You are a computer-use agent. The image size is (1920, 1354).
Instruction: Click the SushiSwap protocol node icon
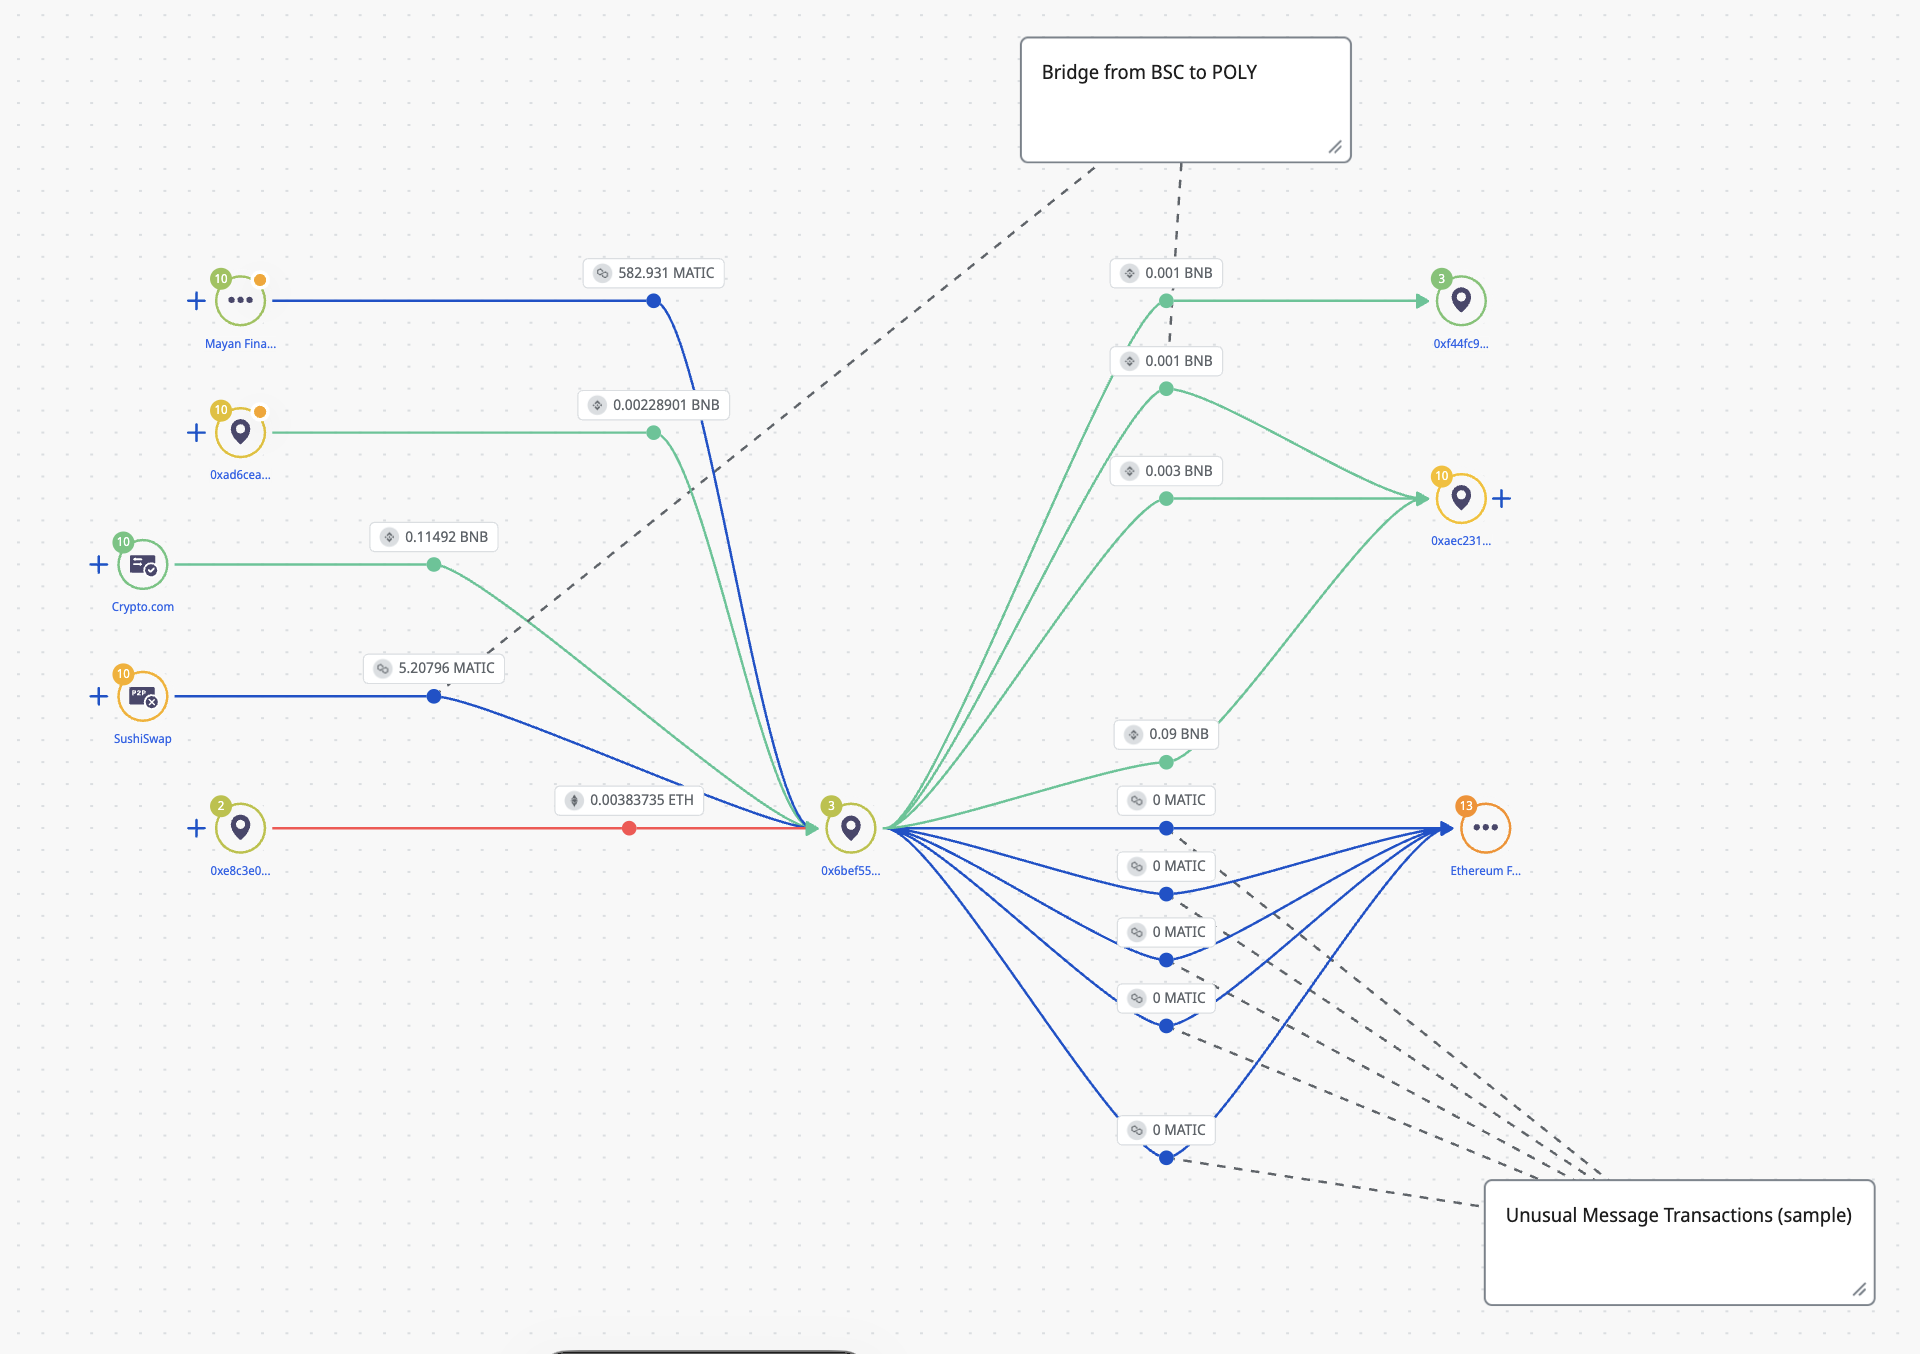point(142,696)
